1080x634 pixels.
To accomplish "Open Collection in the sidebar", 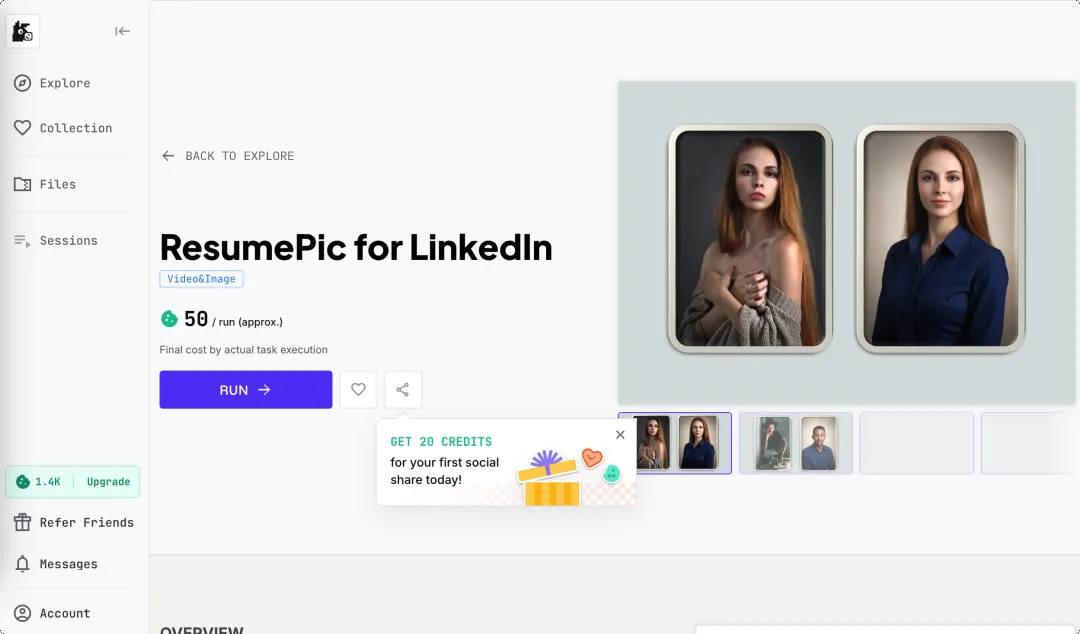I will pos(75,128).
